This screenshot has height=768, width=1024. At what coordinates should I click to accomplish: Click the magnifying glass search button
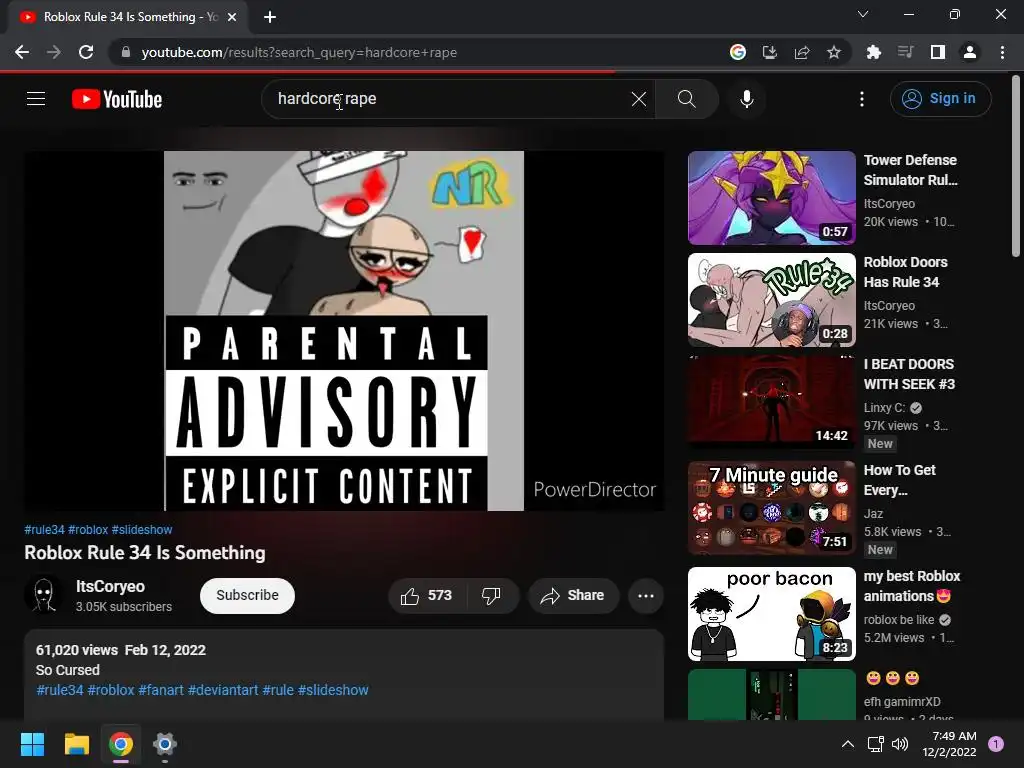(x=686, y=99)
